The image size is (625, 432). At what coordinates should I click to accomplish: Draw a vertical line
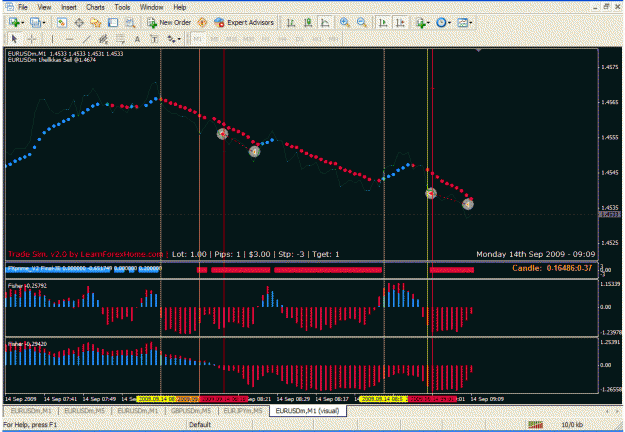(x=52, y=39)
